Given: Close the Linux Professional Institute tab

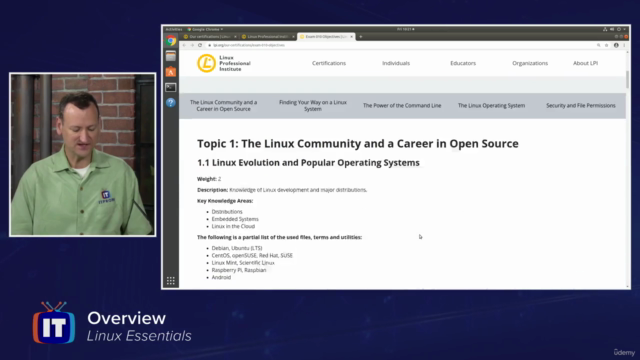Looking at the screenshot, I should pyautogui.click(x=293, y=37).
